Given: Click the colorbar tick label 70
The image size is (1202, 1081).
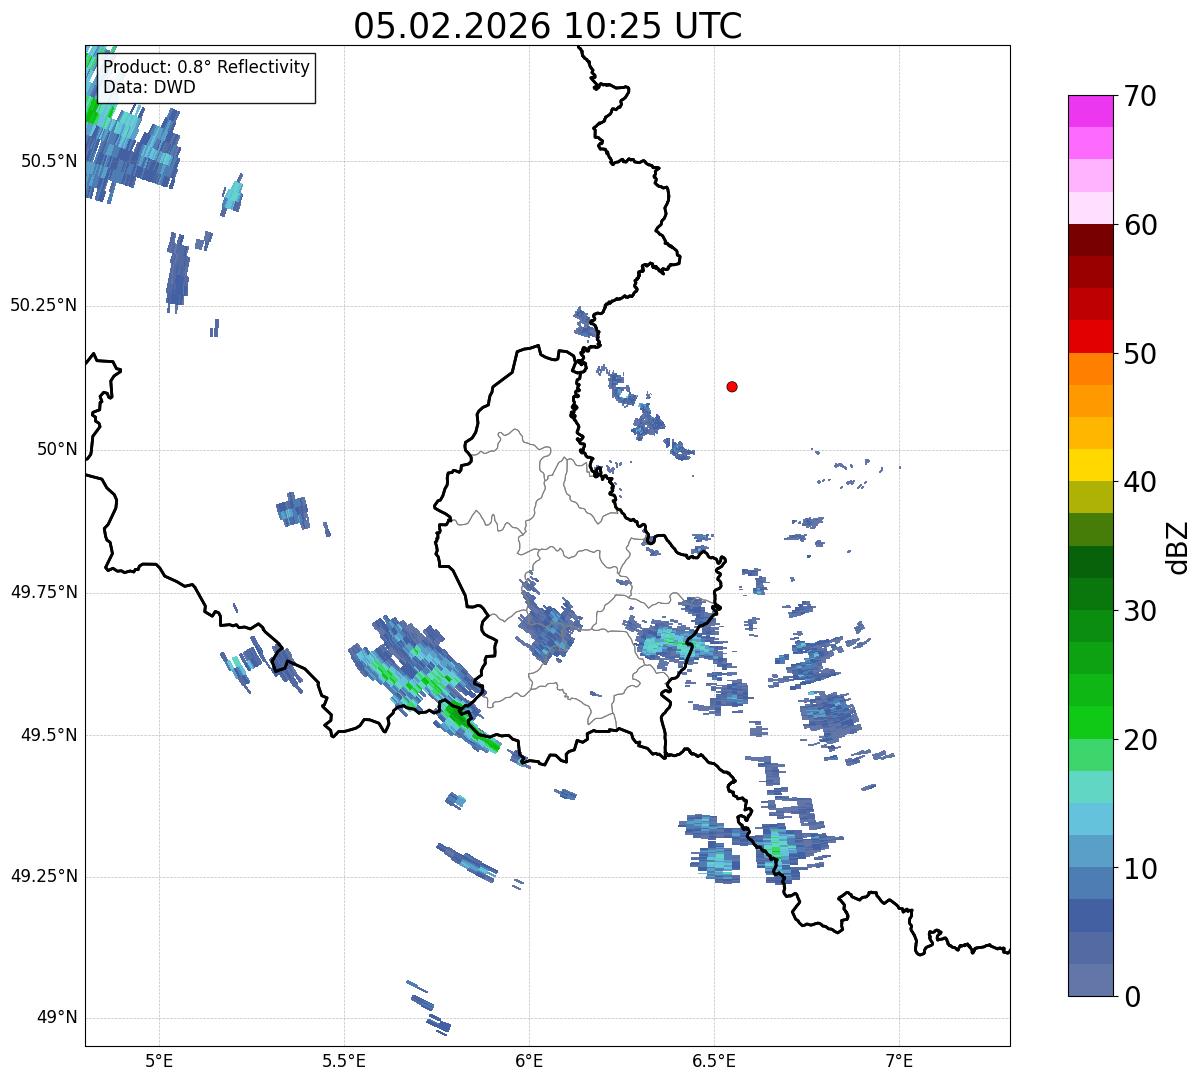Looking at the screenshot, I should 1140,96.
